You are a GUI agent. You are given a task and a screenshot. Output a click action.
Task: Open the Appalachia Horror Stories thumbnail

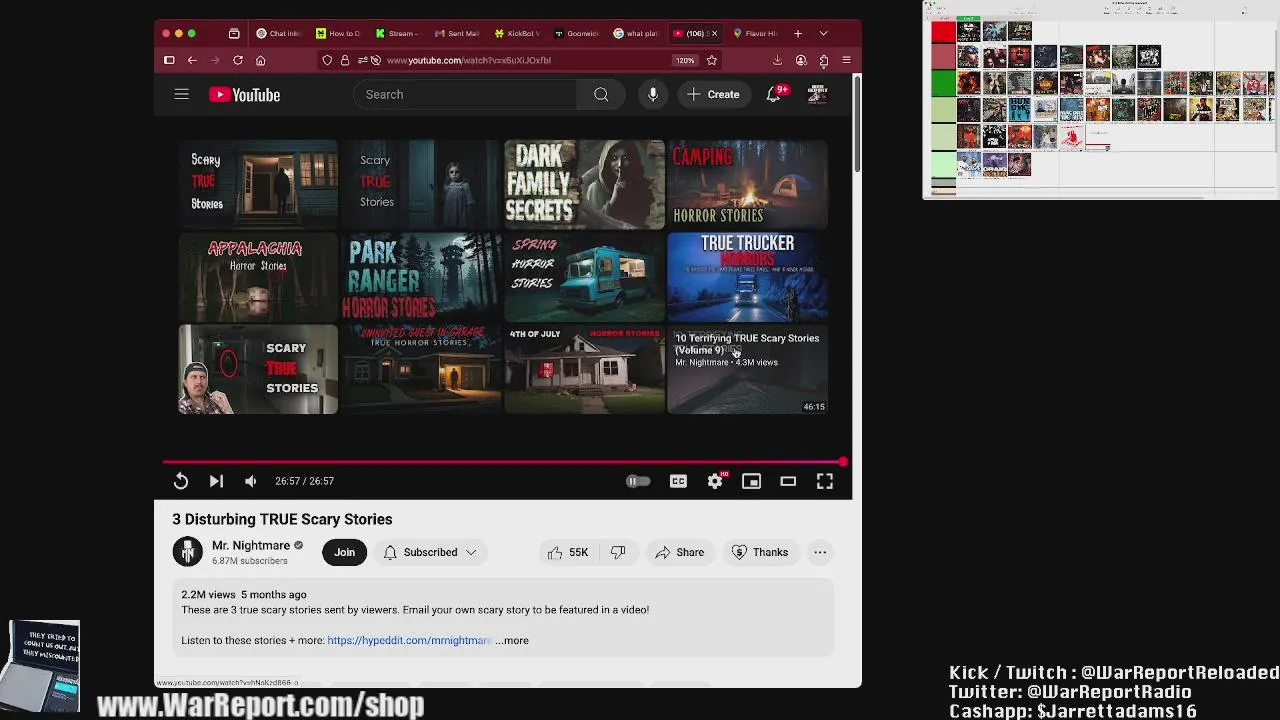tap(258, 277)
